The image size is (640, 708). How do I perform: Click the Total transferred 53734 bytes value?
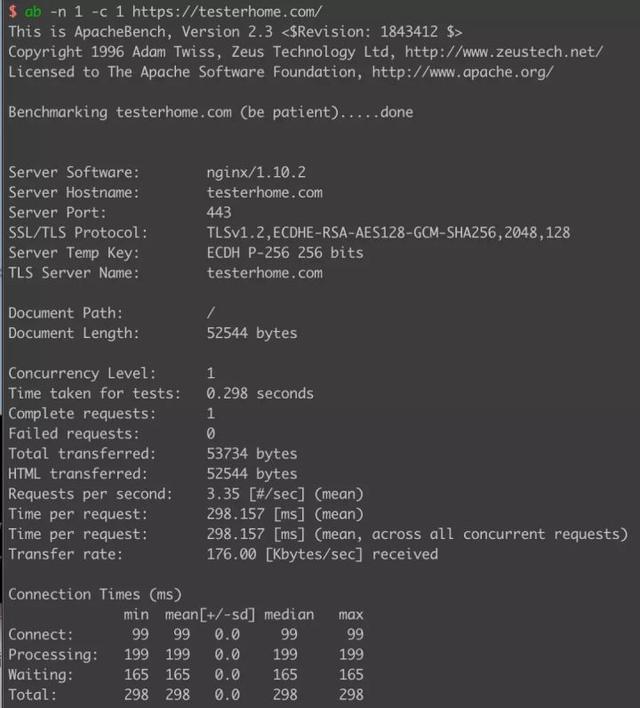point(252,453)
